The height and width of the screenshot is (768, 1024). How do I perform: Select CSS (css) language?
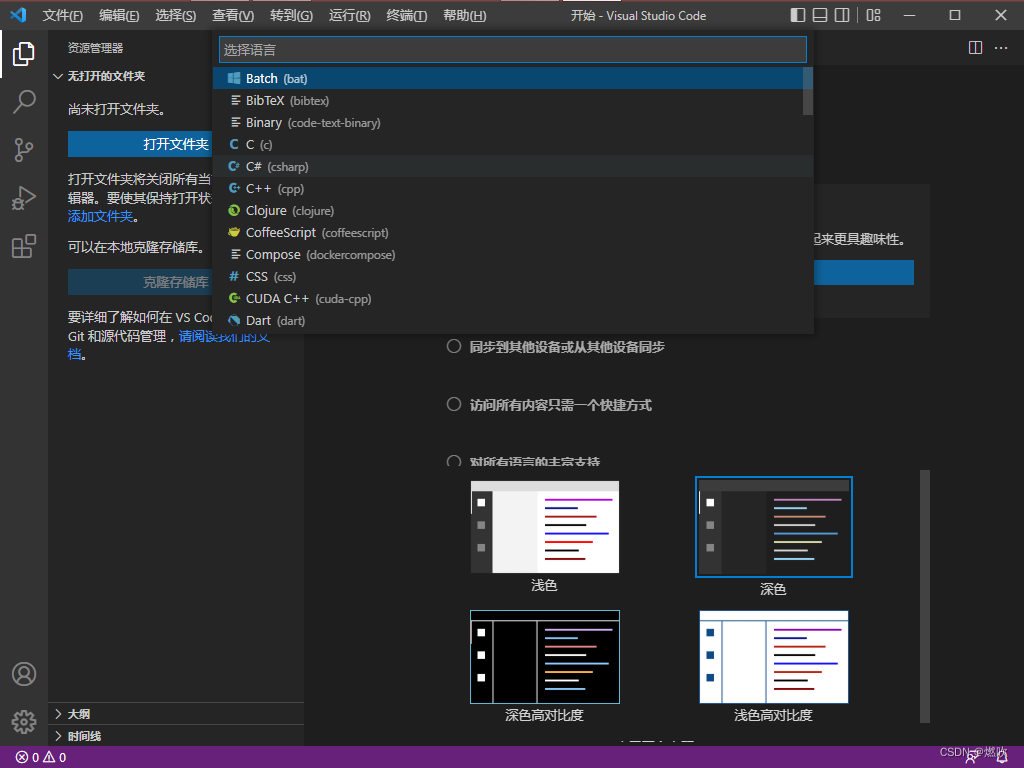513,277
